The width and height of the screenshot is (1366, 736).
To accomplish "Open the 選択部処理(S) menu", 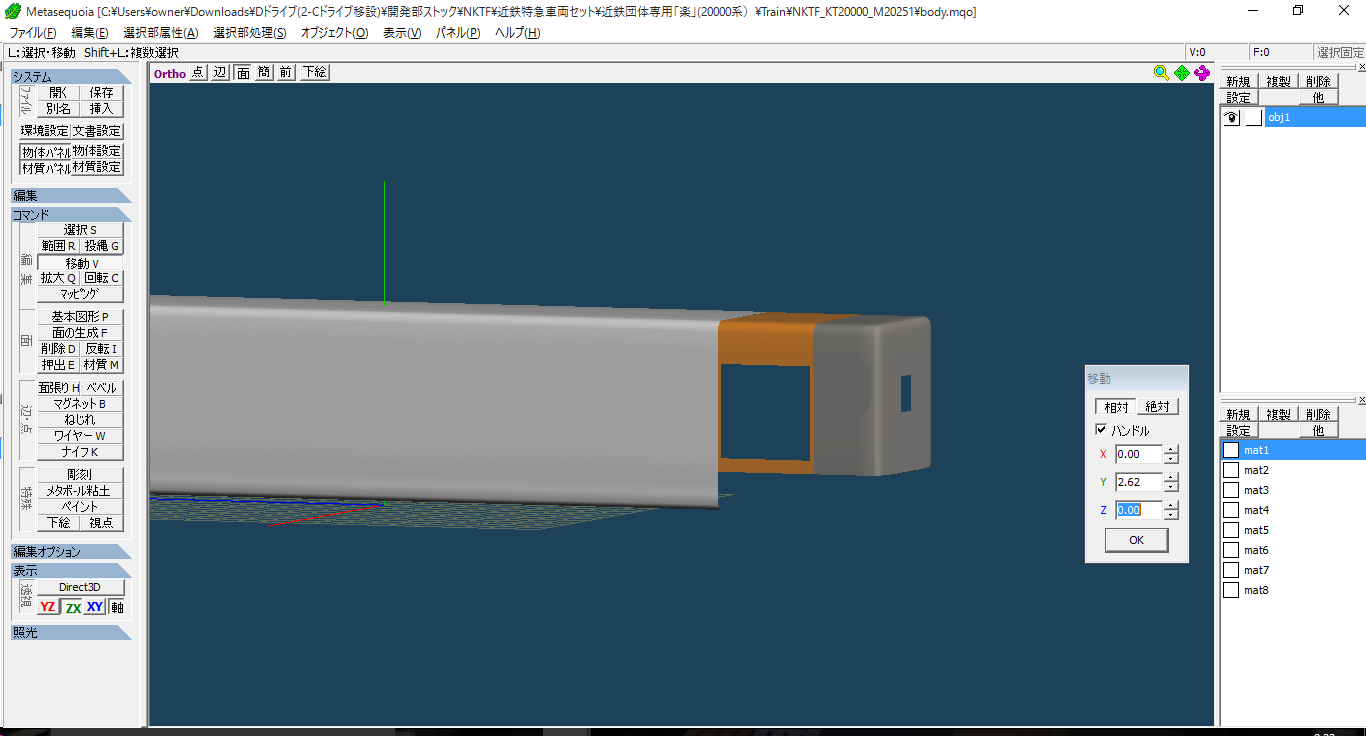I will click(249, 32).
